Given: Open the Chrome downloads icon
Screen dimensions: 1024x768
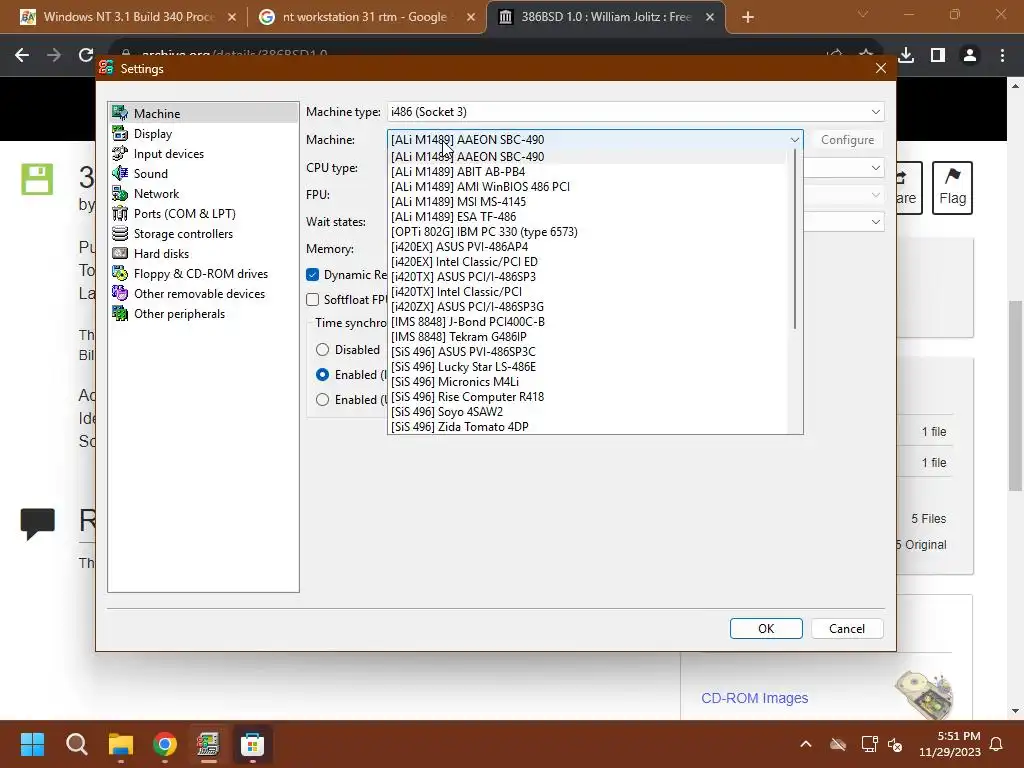Looking at the screenshot, I should (x=906, y=56).
